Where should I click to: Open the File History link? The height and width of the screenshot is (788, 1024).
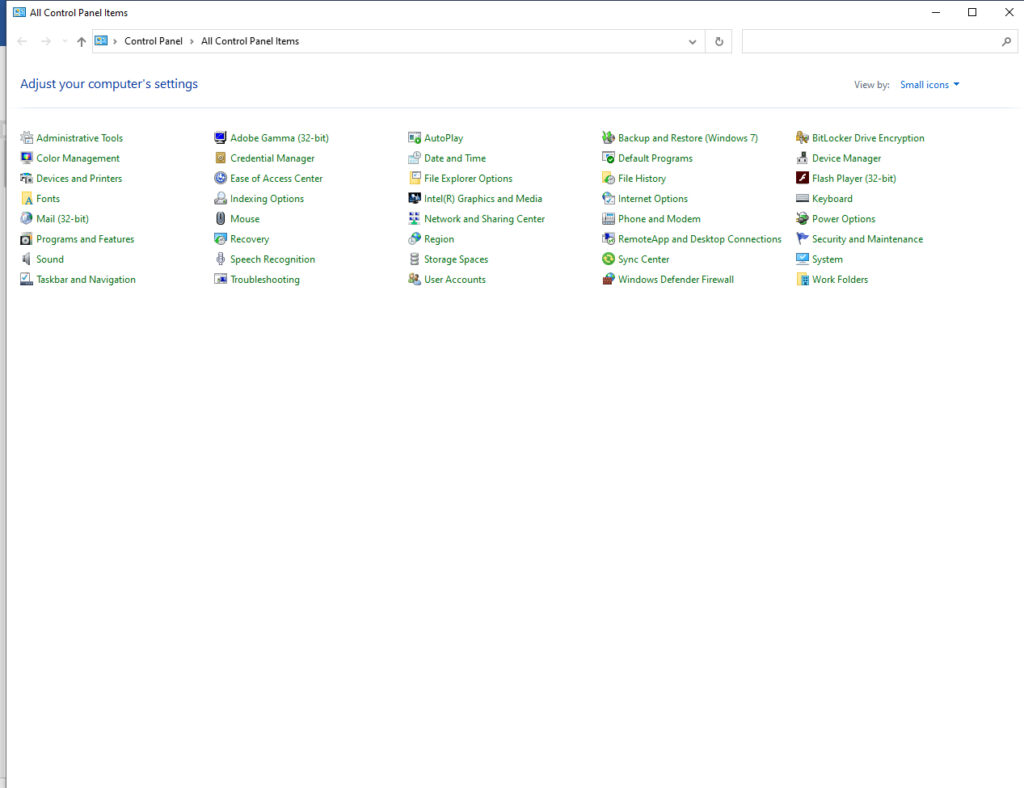642,178
